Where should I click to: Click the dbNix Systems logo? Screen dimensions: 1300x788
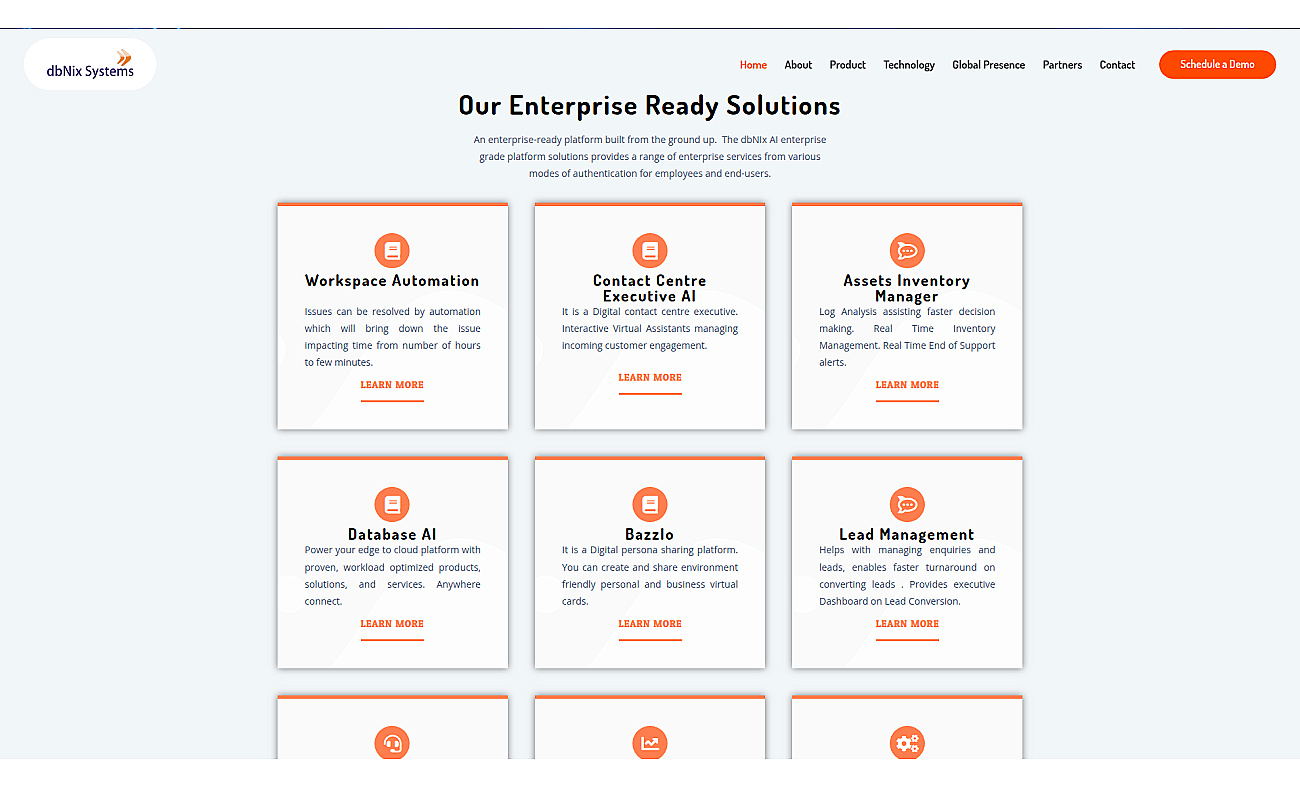click(x=90, y=65)
